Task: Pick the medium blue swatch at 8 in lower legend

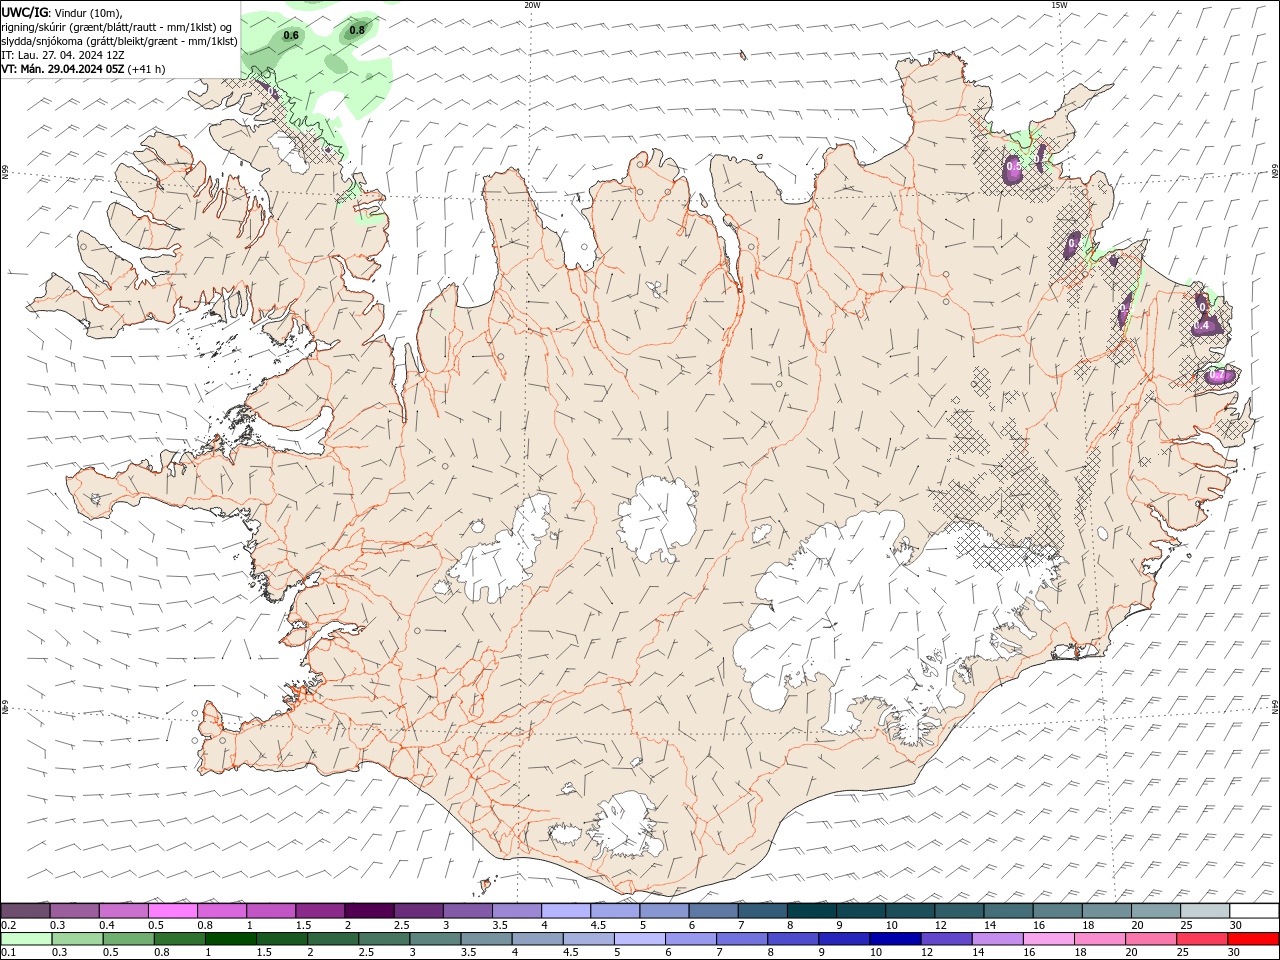Action: (x=793, y=939)
